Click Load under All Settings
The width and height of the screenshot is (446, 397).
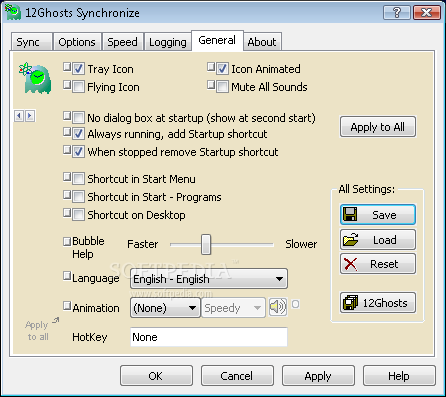(378, 240)
